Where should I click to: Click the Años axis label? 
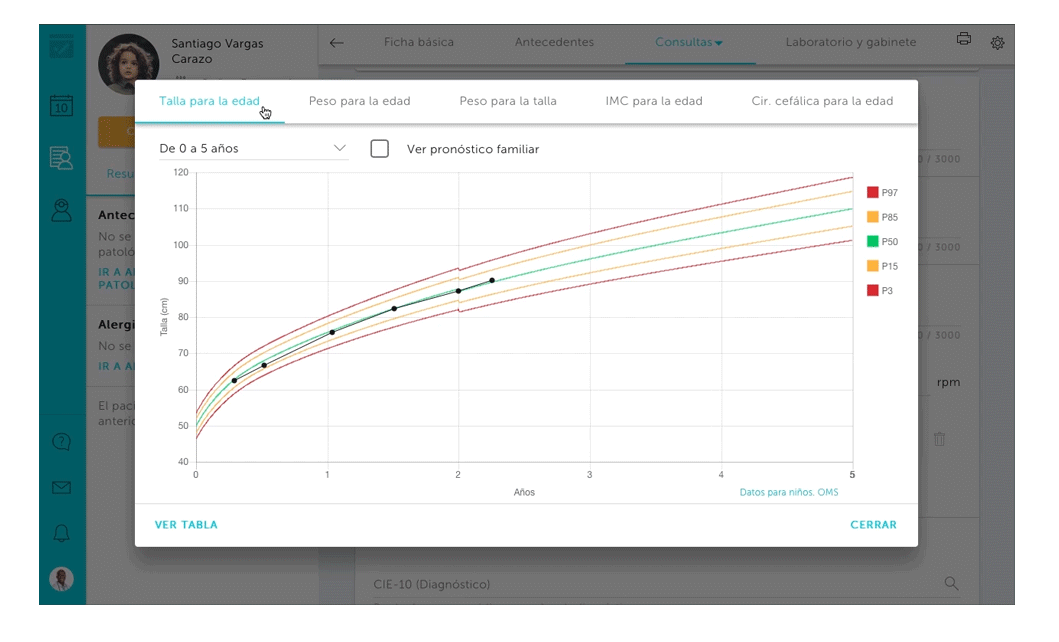point(524,492)
